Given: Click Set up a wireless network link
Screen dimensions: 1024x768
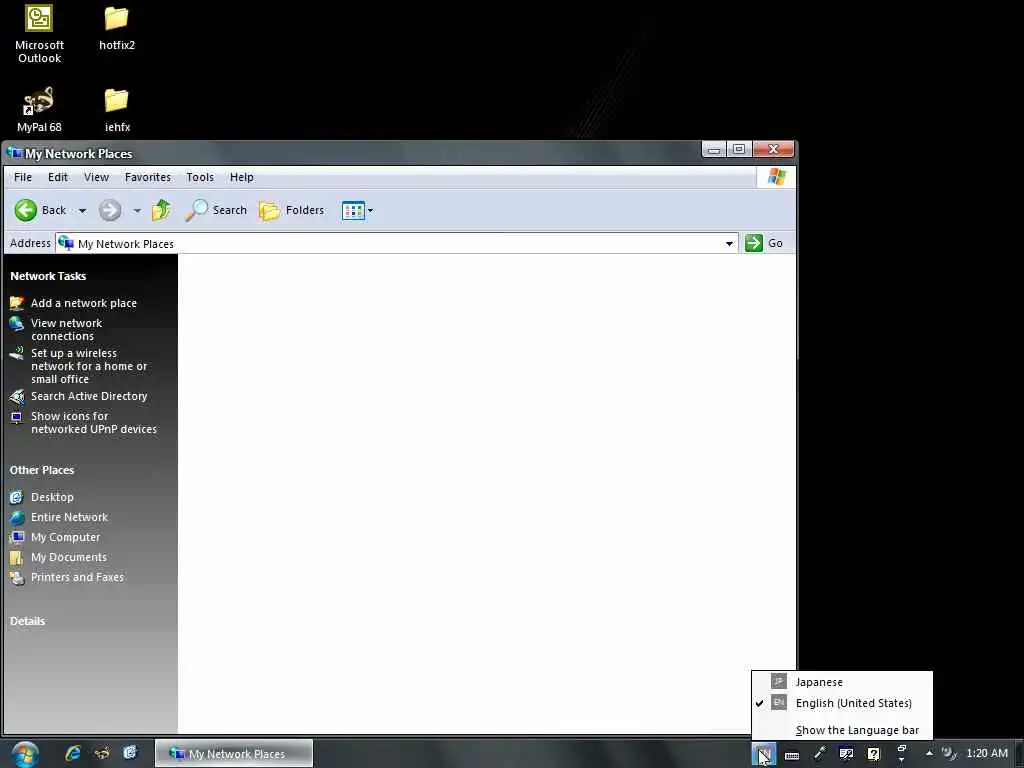Looking at the screenshot, I should tap(89, 366).
